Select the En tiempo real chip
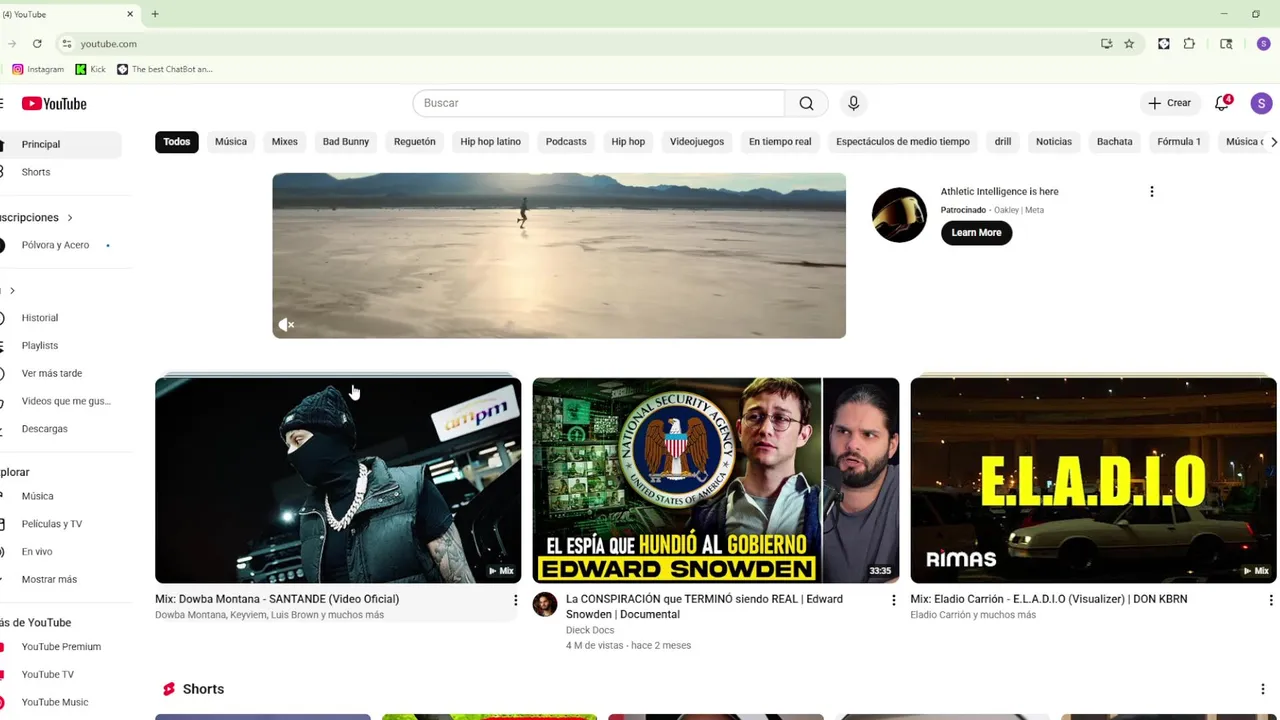Image resolution: width=1280 pixels, height=720 pixels. (780, 142)
